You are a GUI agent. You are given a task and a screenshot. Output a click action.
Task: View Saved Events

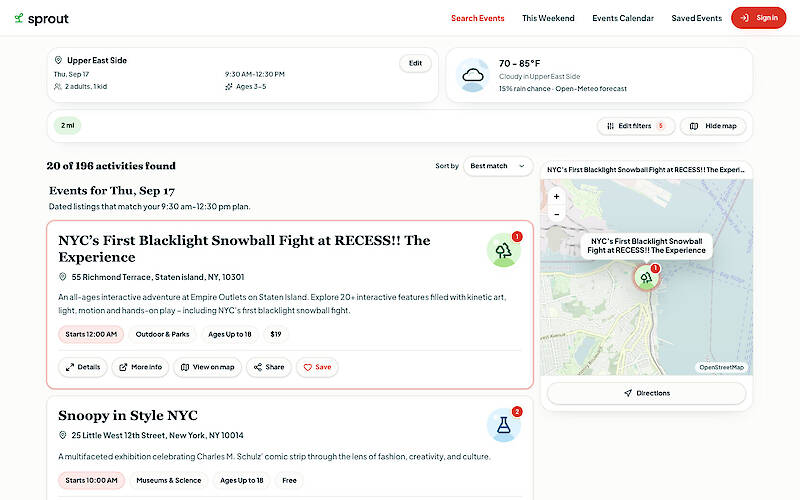coord(696,18)
